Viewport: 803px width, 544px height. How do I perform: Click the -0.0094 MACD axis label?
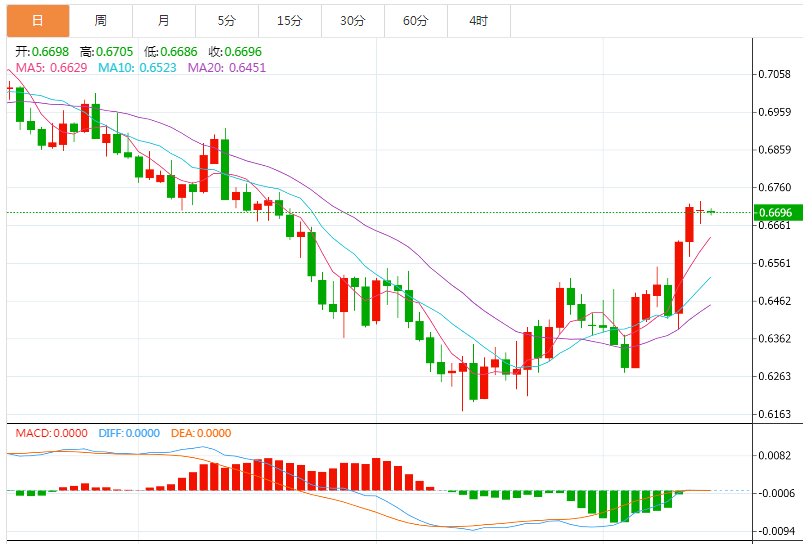774,531
